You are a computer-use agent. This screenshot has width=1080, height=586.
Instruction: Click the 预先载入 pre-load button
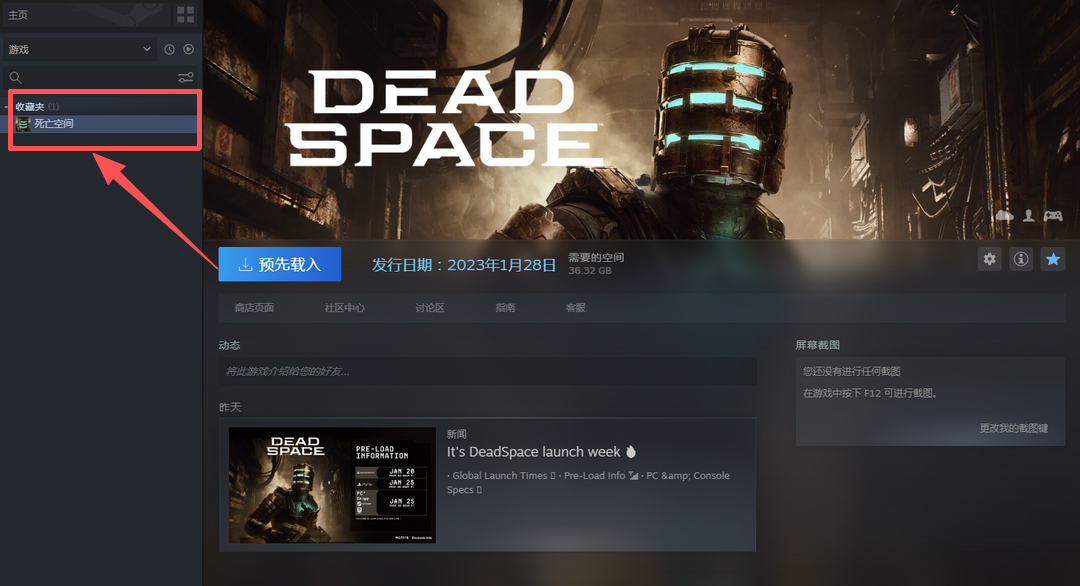tap(279, 265)
